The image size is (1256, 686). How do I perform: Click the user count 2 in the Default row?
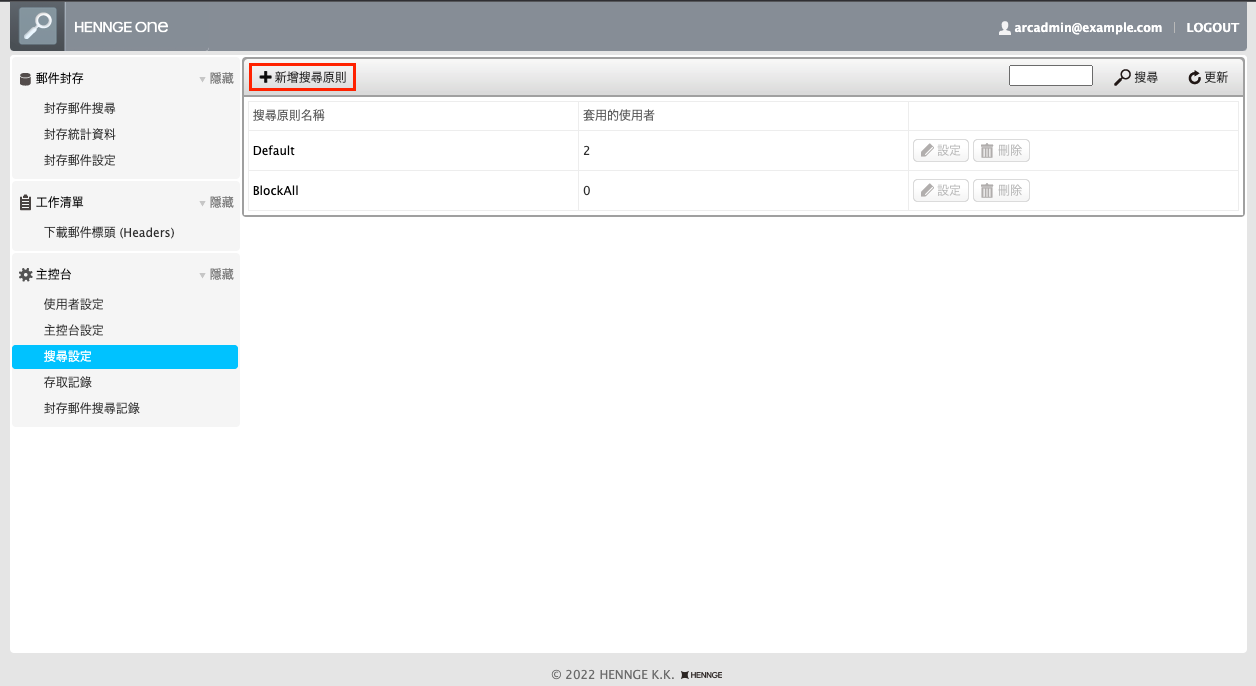[x=586, y=151]
